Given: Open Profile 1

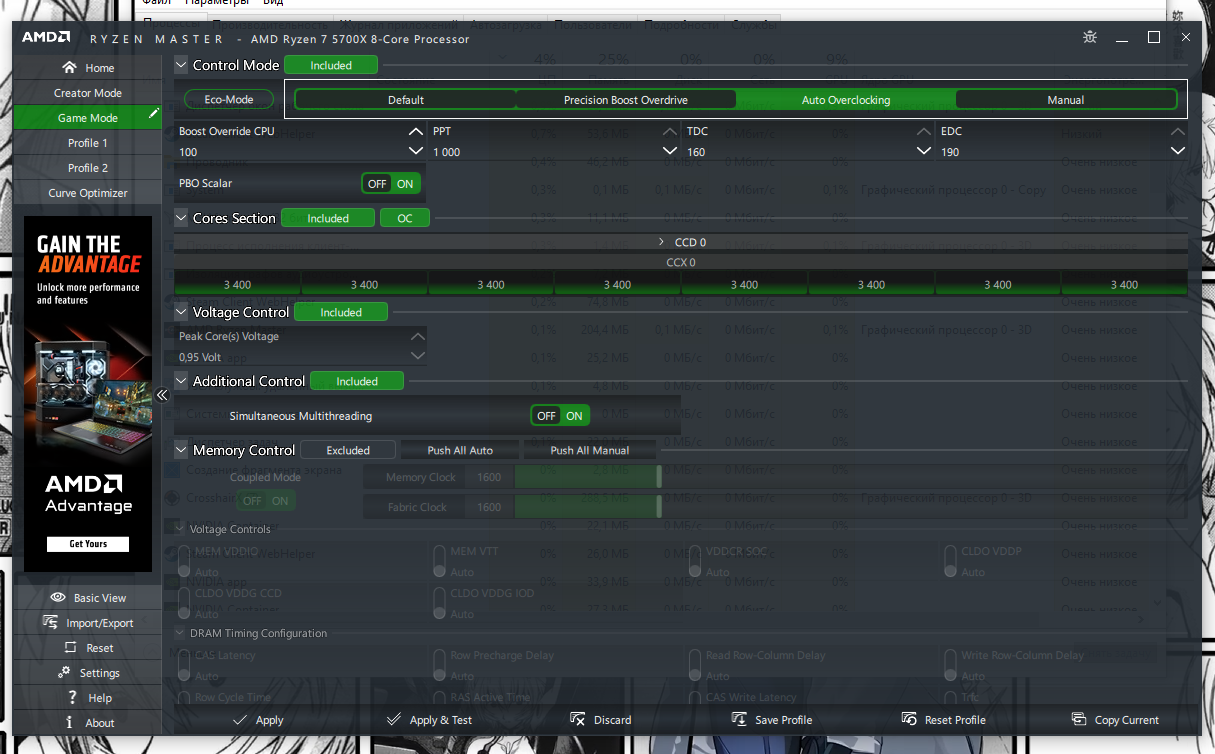Looking at the screenshot, I should (88, 143).
